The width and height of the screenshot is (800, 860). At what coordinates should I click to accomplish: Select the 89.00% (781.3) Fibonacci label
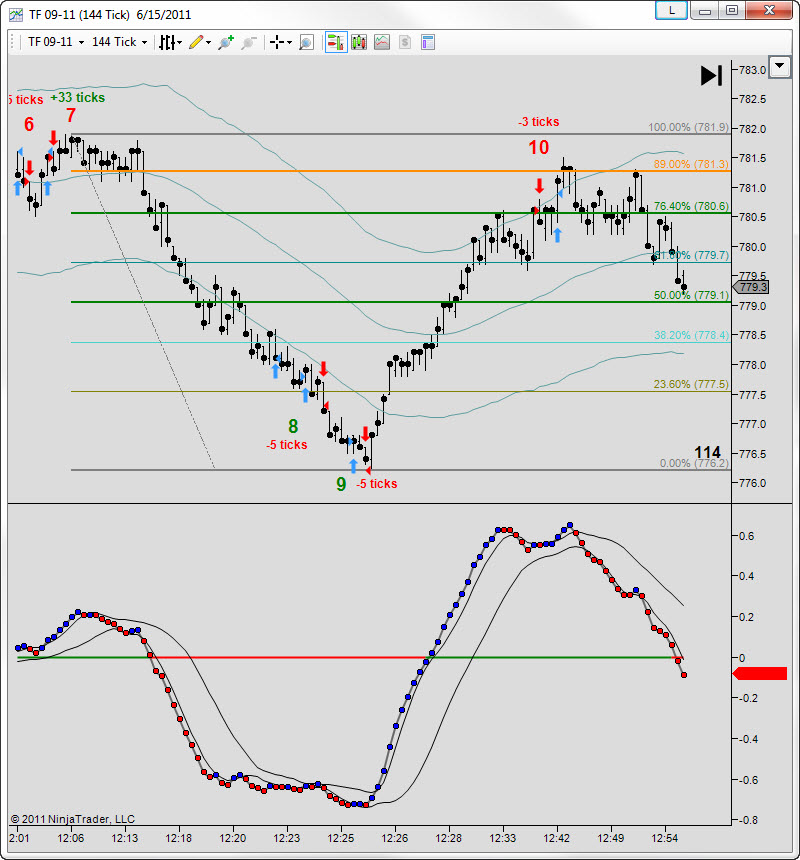(691, 164)
